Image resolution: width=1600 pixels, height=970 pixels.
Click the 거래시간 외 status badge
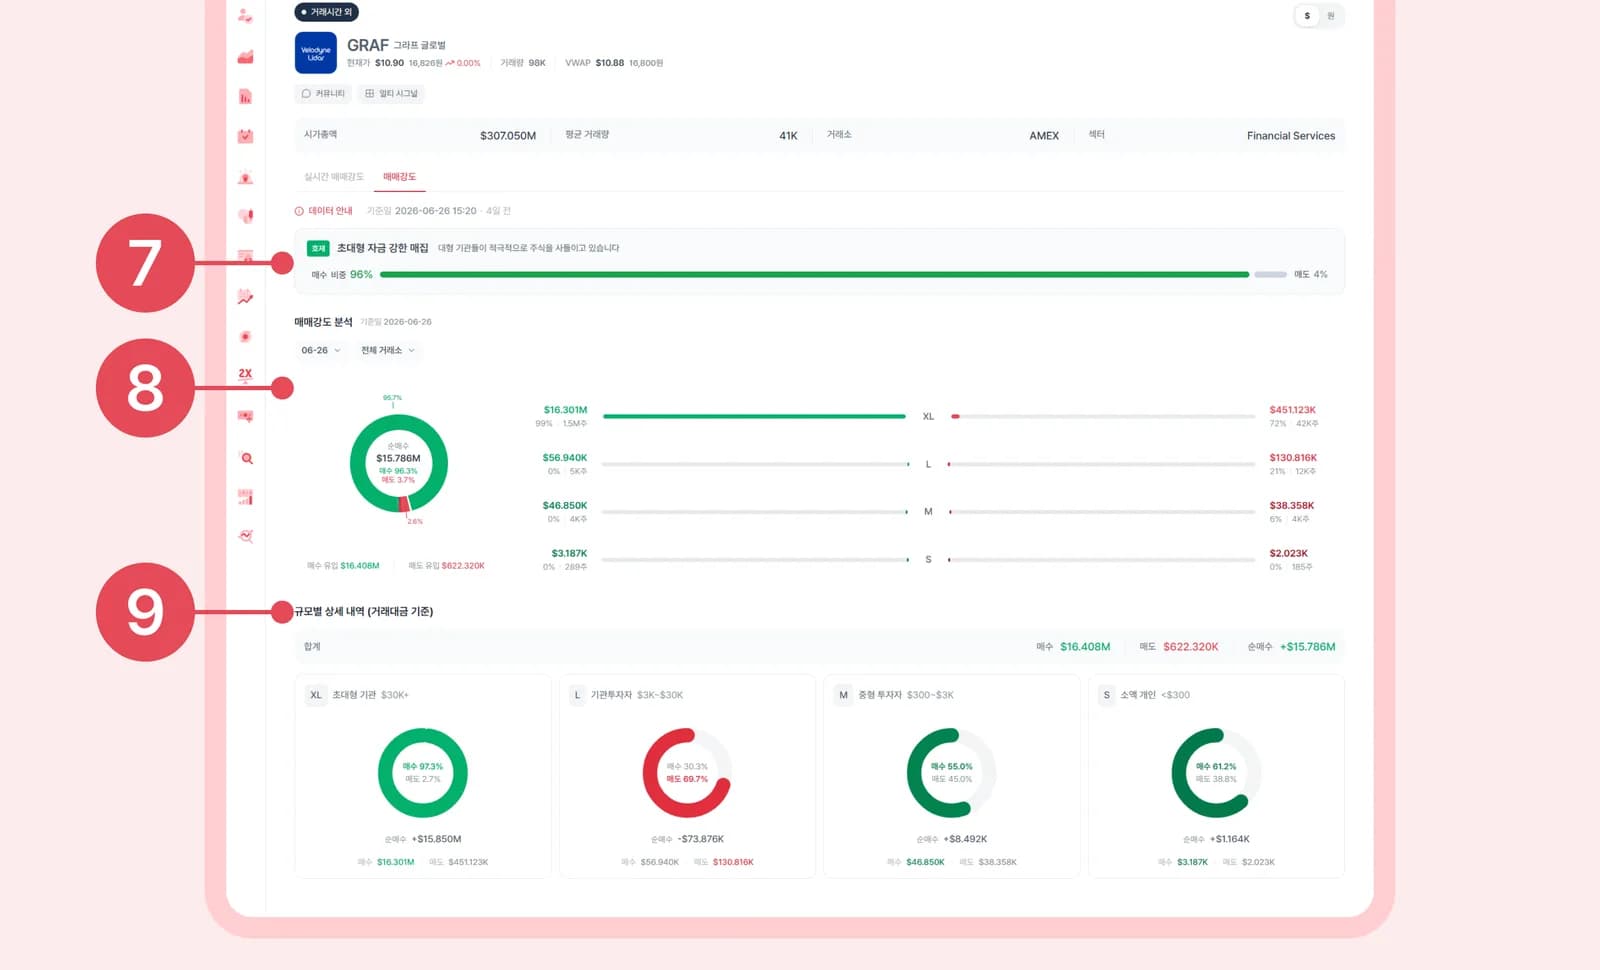pos(326,12)
